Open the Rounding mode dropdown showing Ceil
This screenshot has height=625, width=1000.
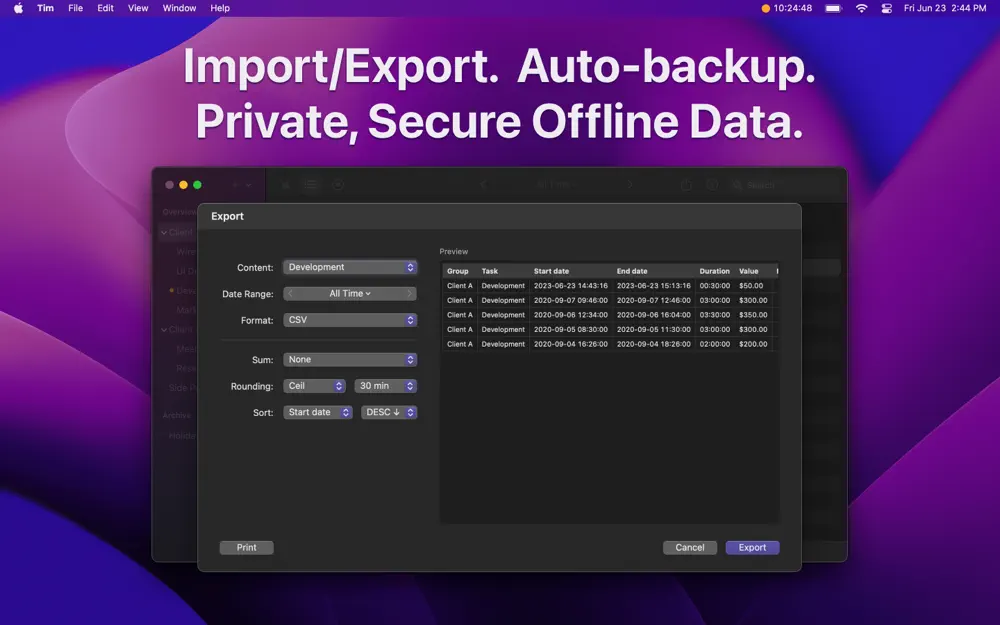314,386
